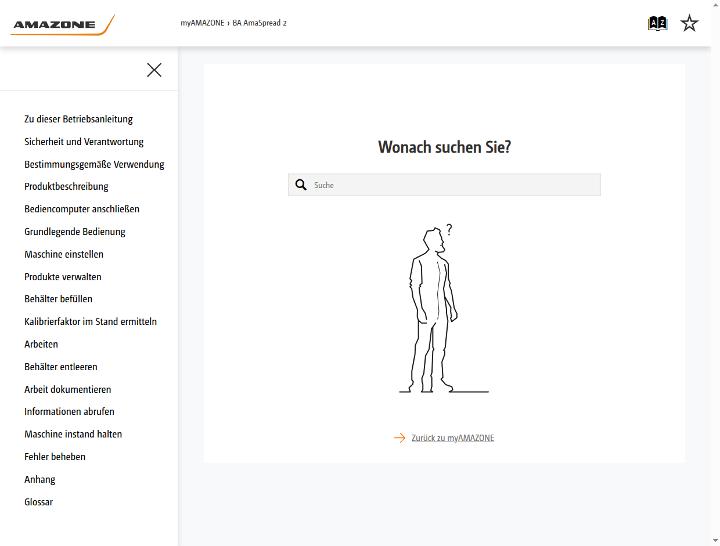720x546 pixels.
Task: Follow the Zurück zu myAMAZONE link
Action: pyautogui.click(x=453, y=438)
